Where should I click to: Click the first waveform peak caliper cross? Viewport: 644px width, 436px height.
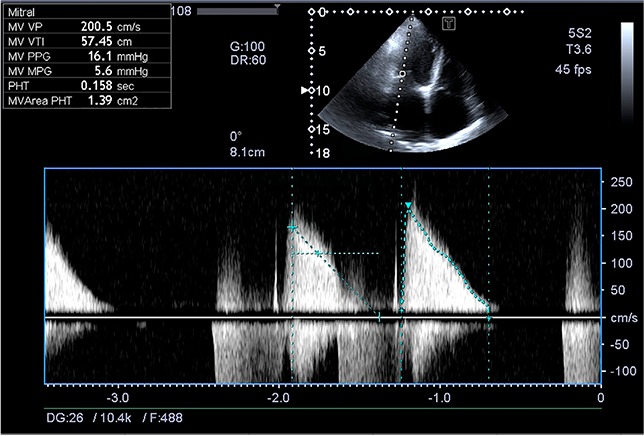(x=293, y=229)
